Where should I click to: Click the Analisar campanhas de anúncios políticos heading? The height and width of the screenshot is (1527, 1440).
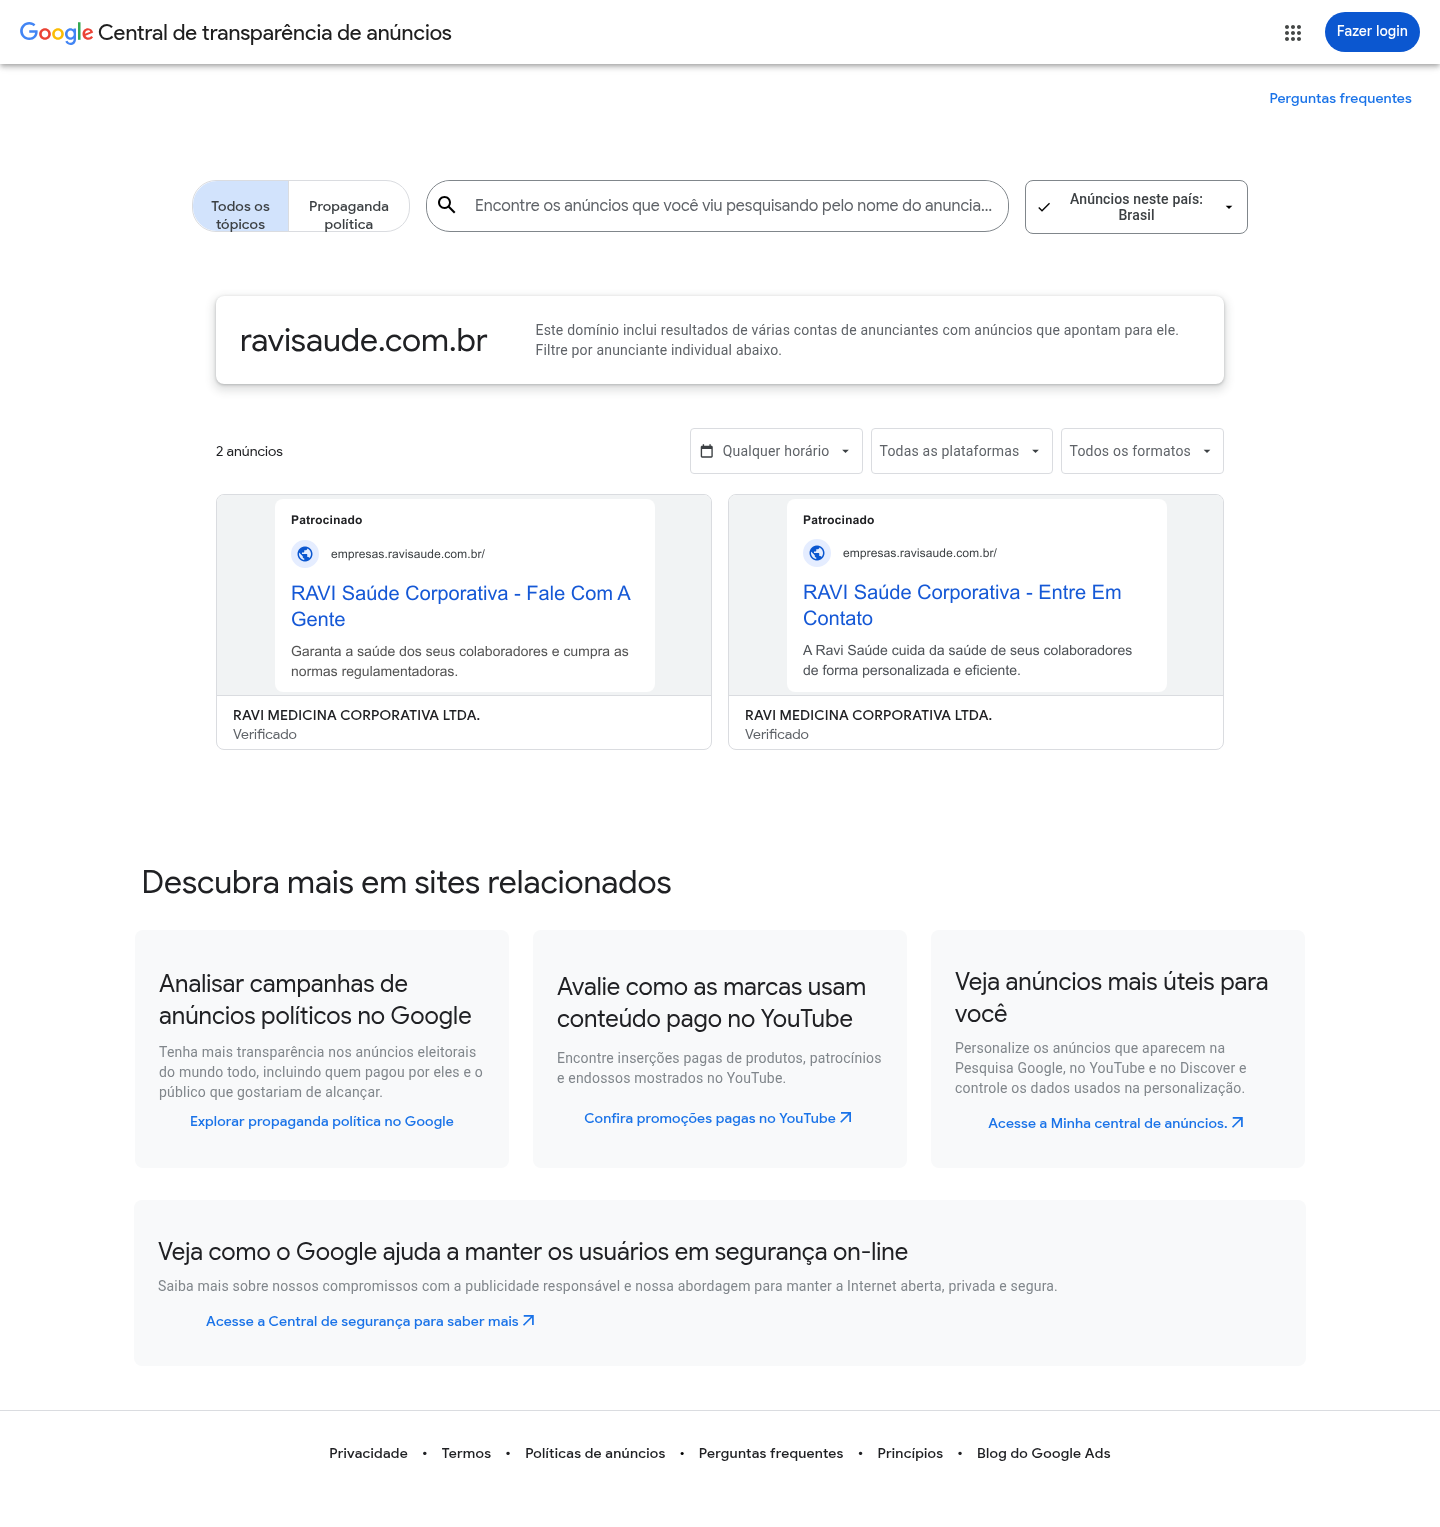coord(315,999)
